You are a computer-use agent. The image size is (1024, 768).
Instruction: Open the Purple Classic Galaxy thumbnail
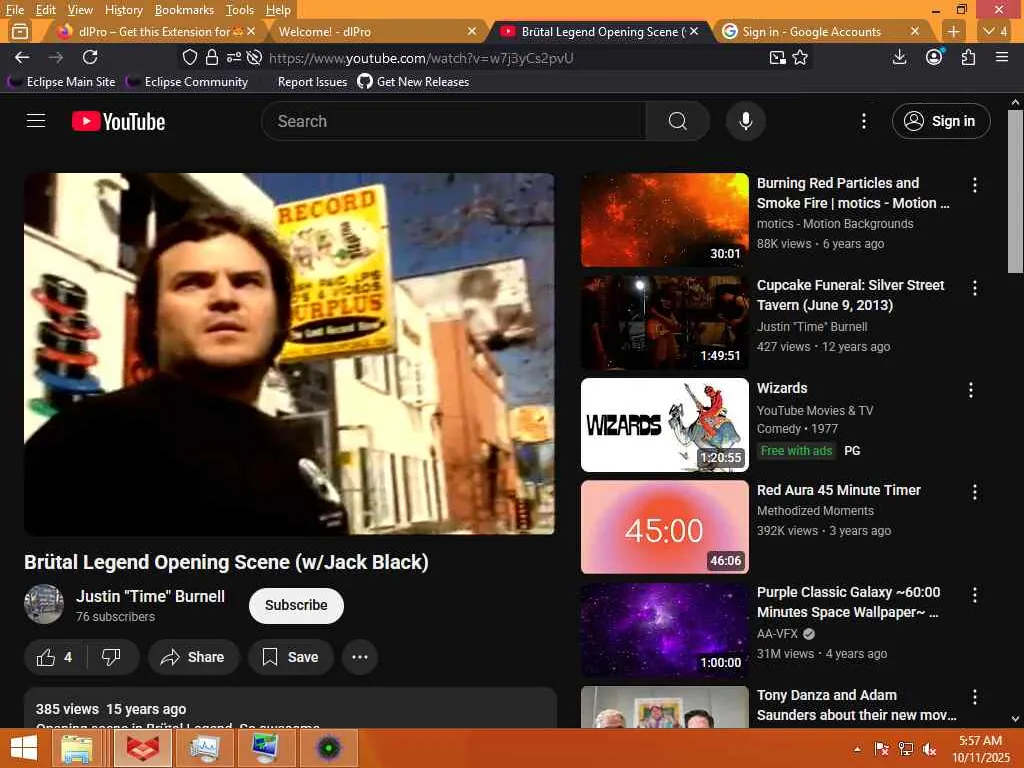point(665,630)
